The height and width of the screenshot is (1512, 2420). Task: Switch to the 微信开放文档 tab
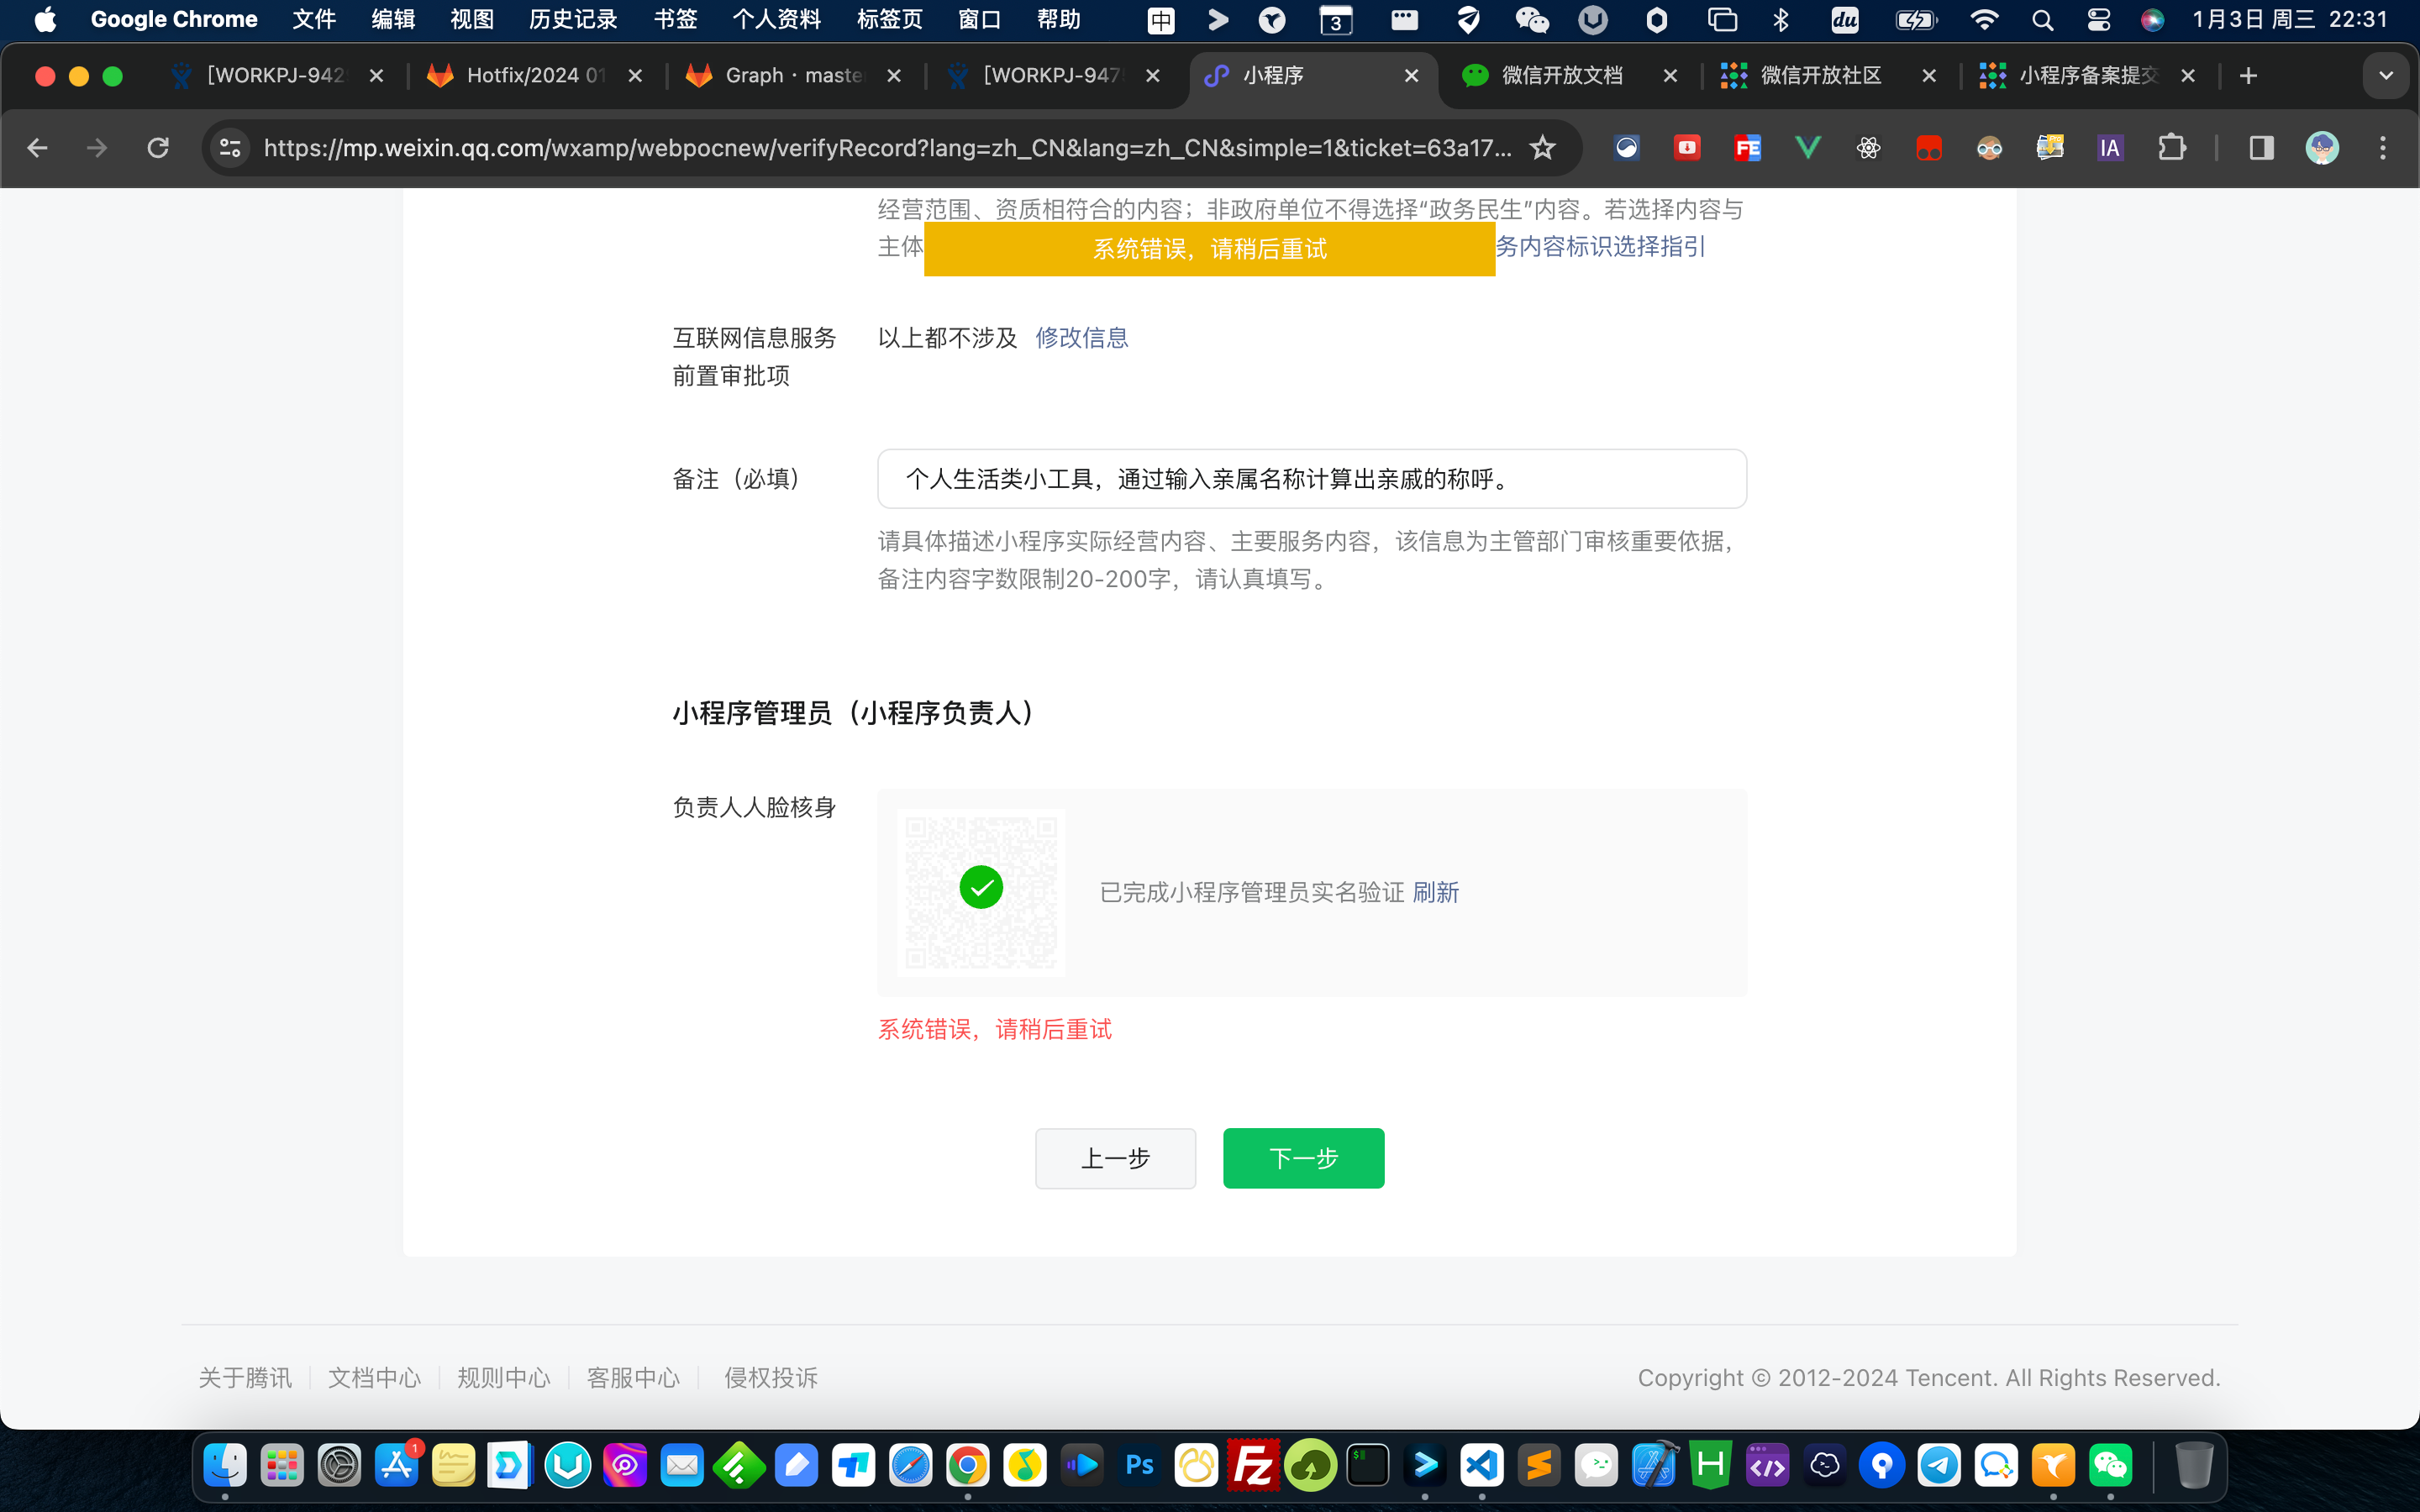point(1561,76)
